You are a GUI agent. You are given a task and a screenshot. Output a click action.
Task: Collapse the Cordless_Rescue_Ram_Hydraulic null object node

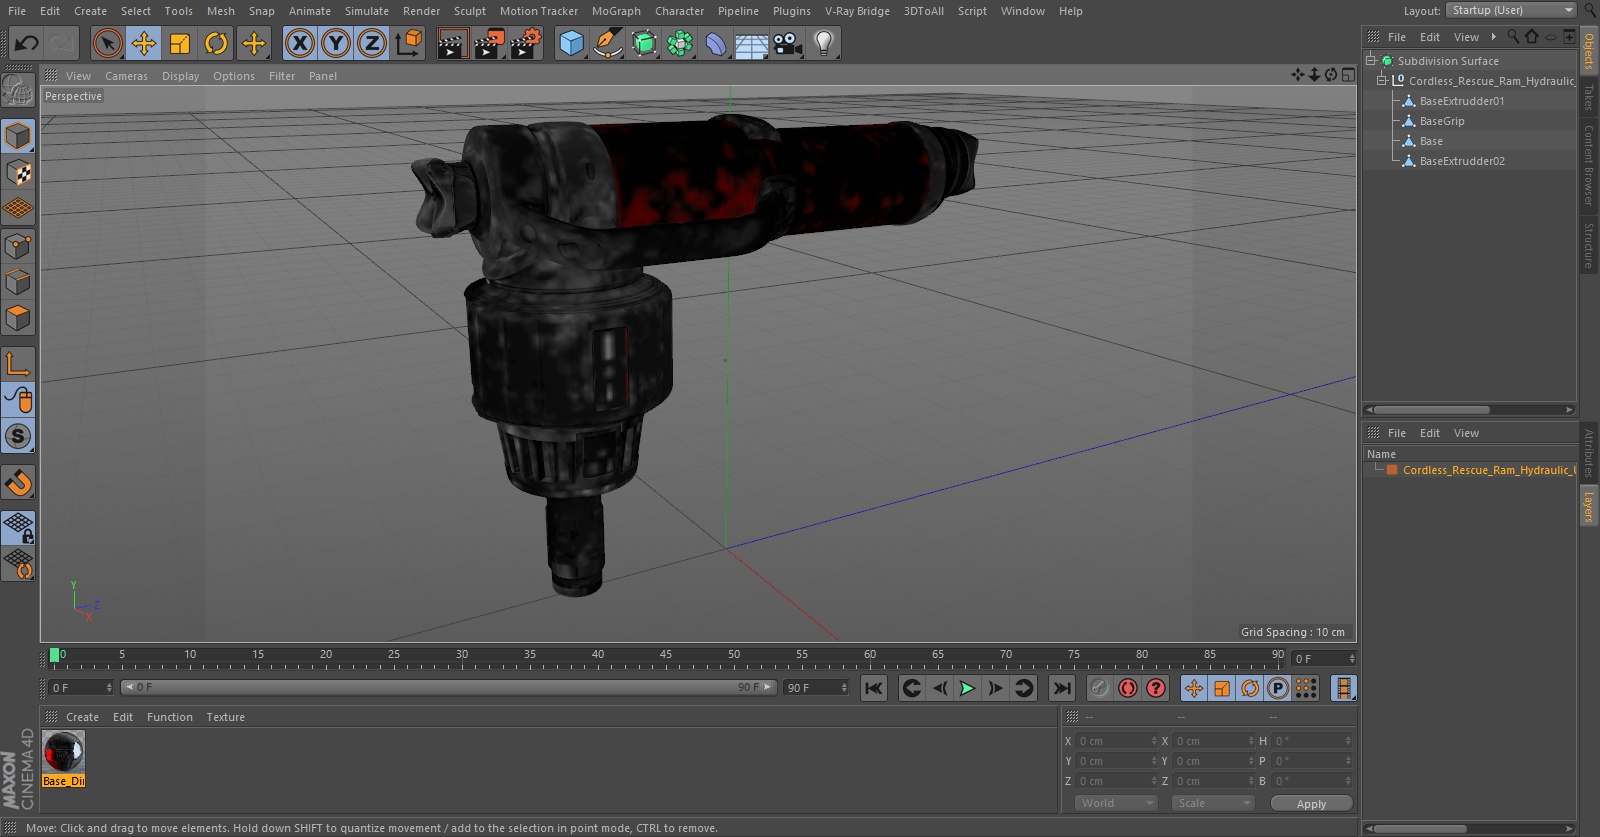coord(1382,80)
